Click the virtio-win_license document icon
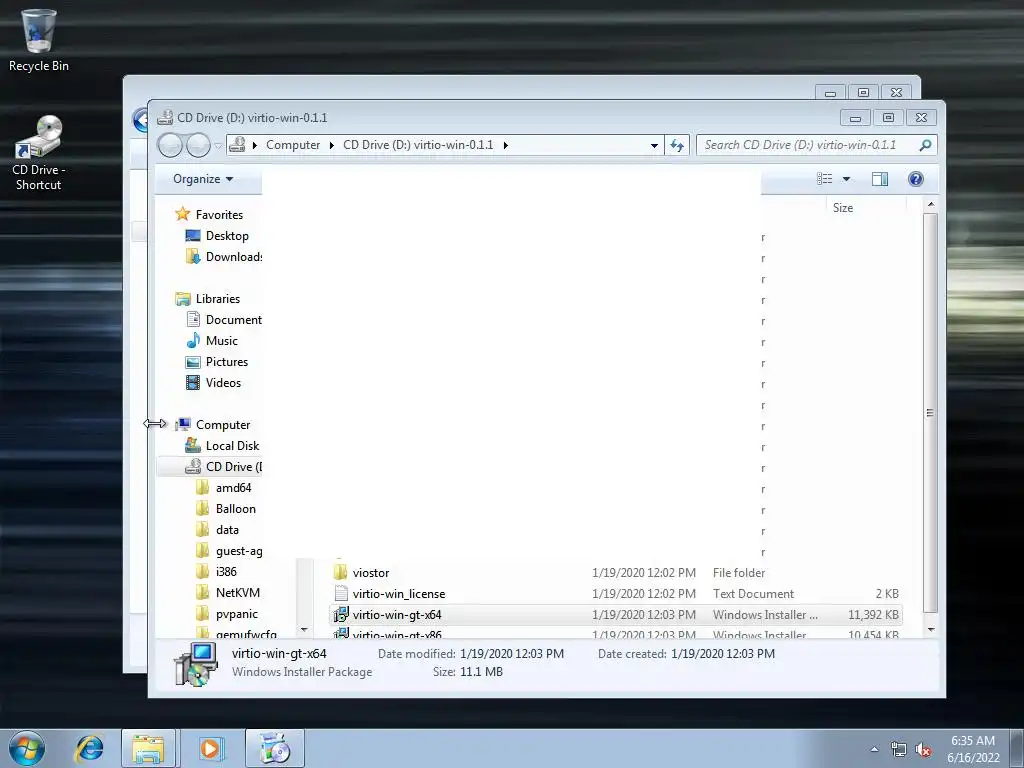 (340, 594)
